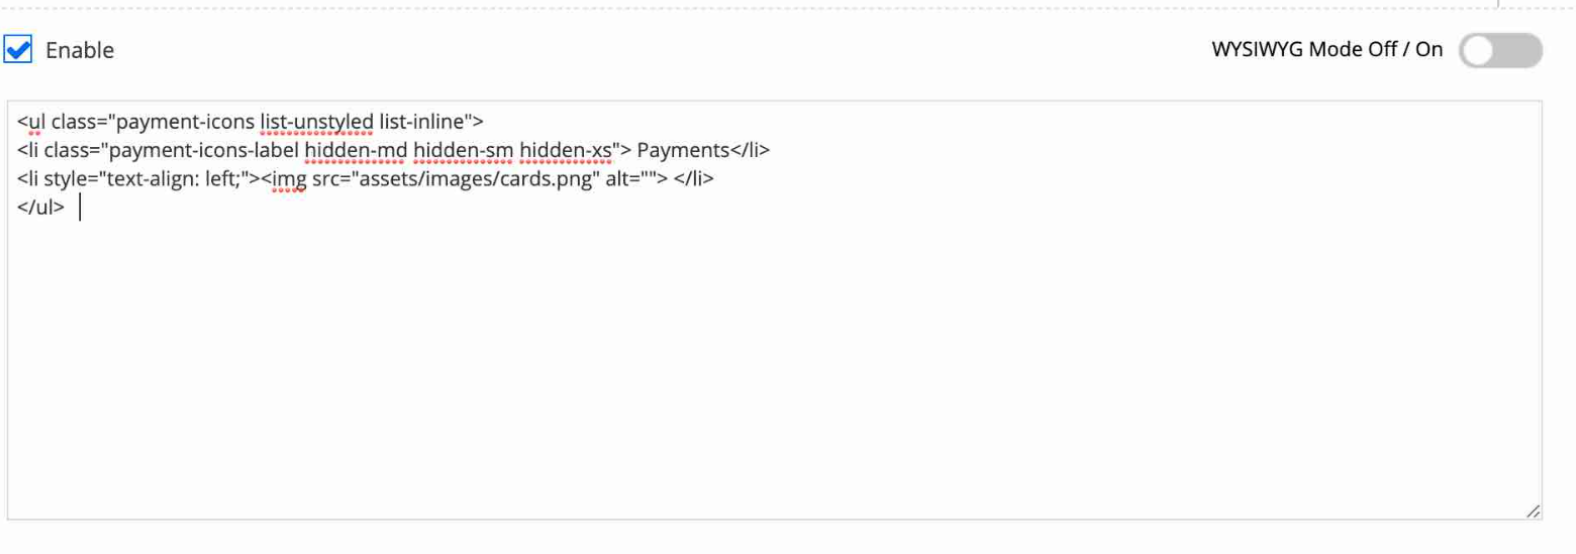
Task: Place cursor on list-inline class
Action: [421, 122]
